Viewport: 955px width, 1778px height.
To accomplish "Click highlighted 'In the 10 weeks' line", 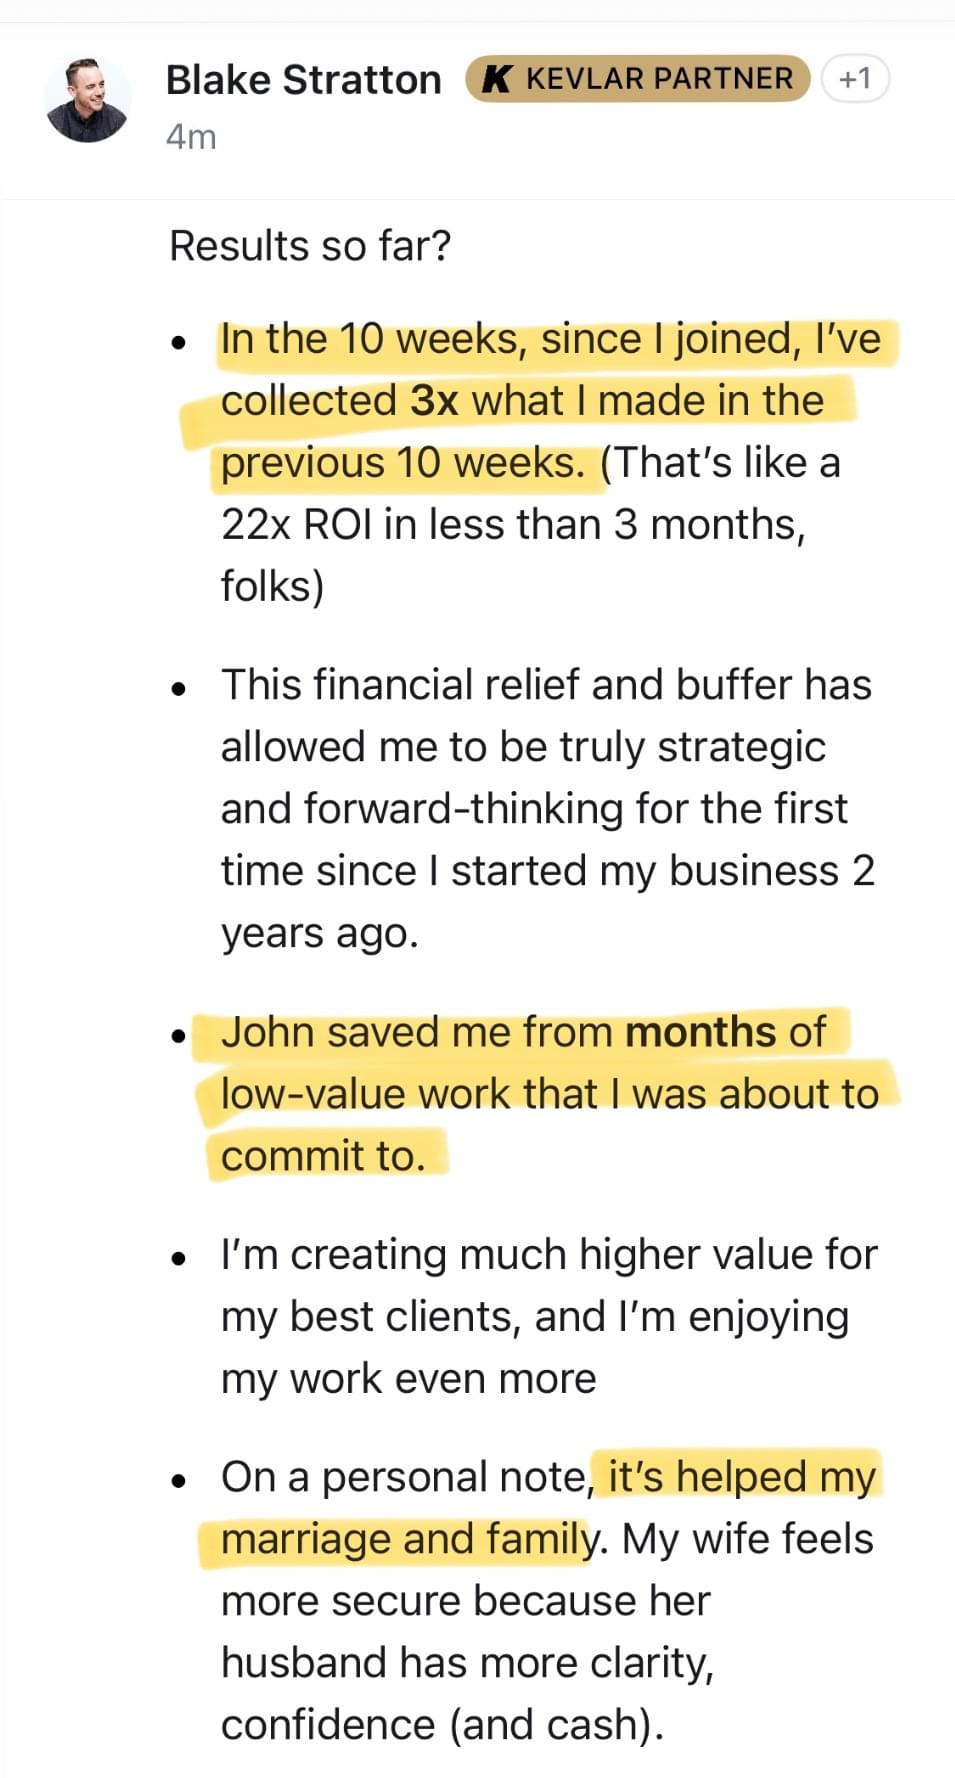I will 551,339.
